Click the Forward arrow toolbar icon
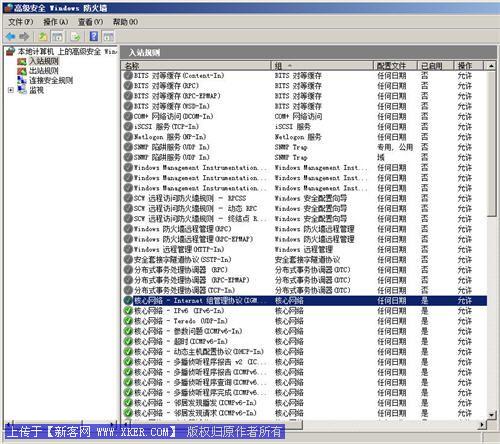Viewport: 500px width, 444px height. [24, 36]
